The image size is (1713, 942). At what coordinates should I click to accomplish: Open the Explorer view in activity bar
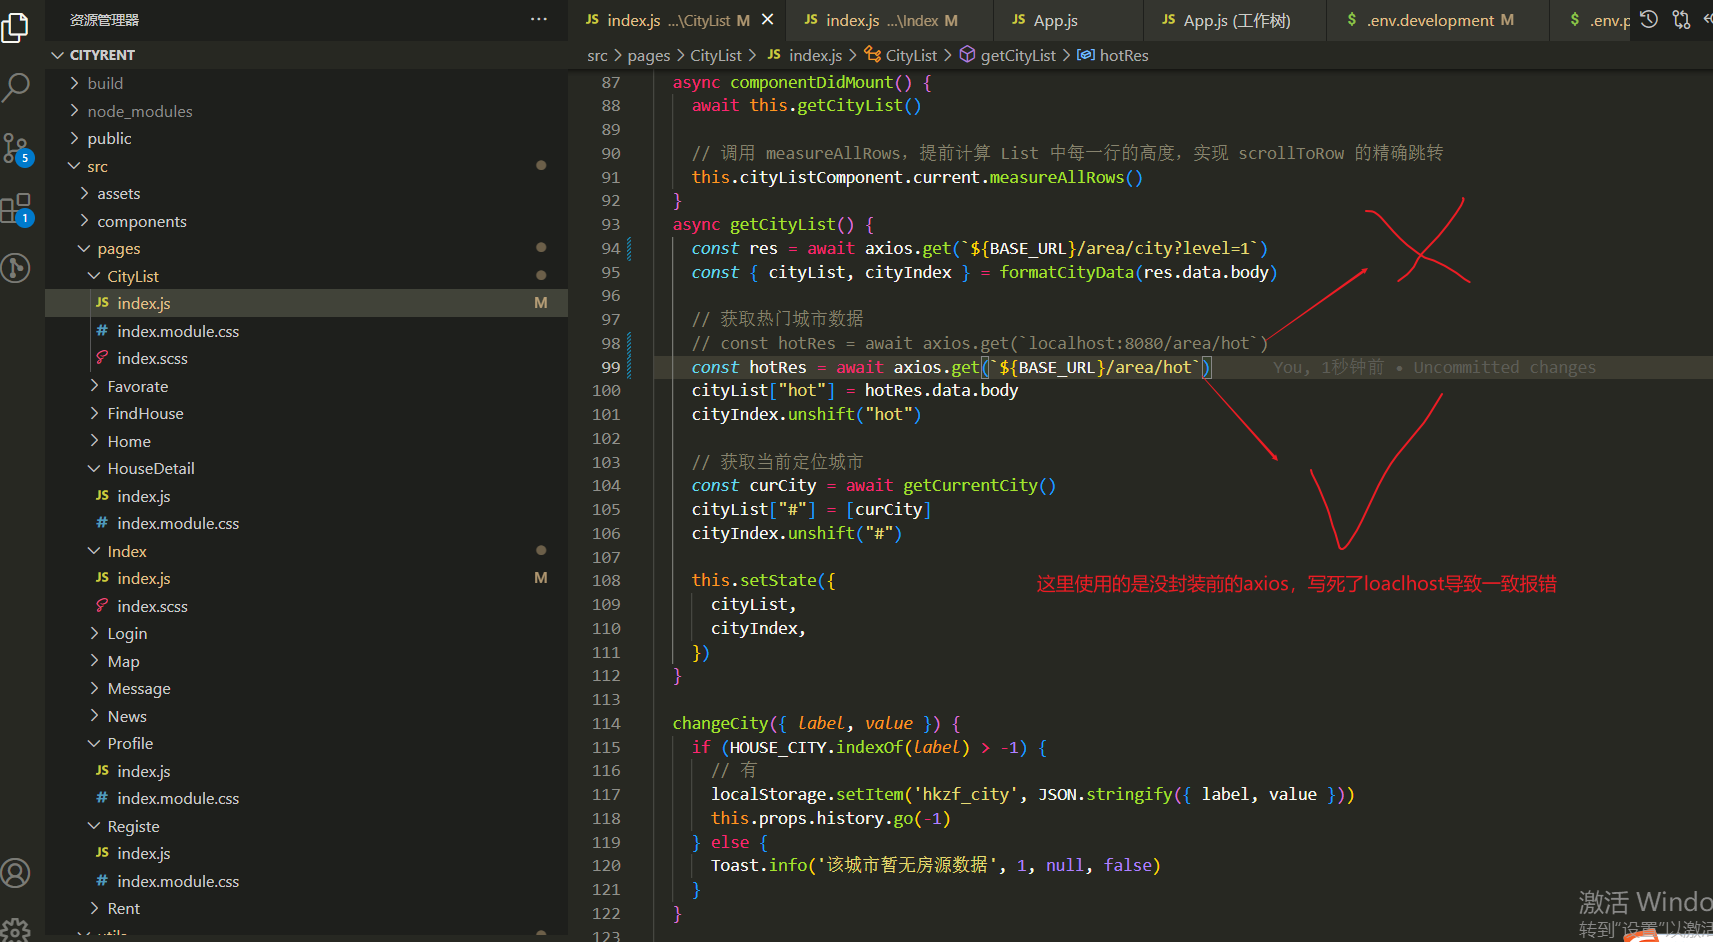(x=16, y=27)
